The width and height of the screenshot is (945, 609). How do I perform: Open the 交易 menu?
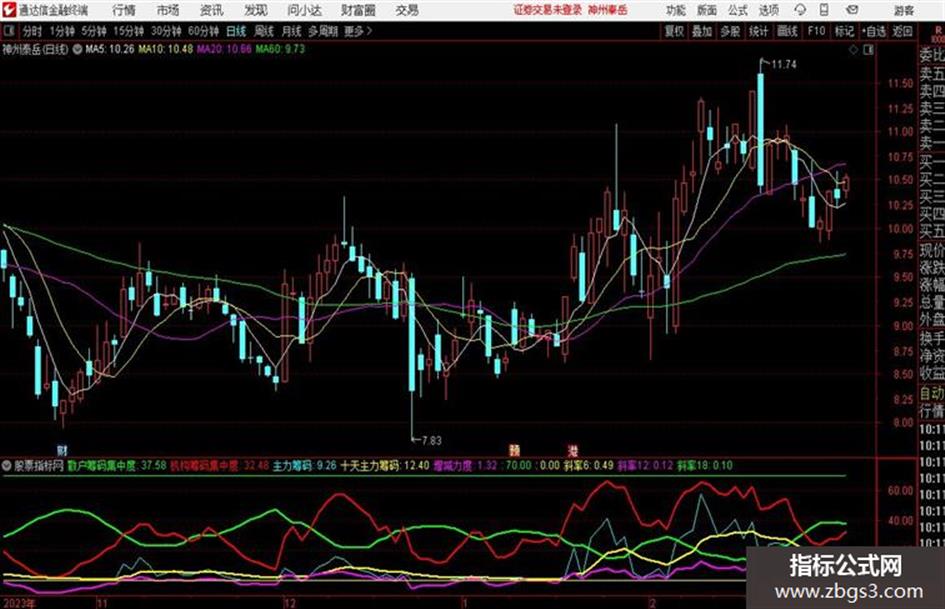pos(407,10)
